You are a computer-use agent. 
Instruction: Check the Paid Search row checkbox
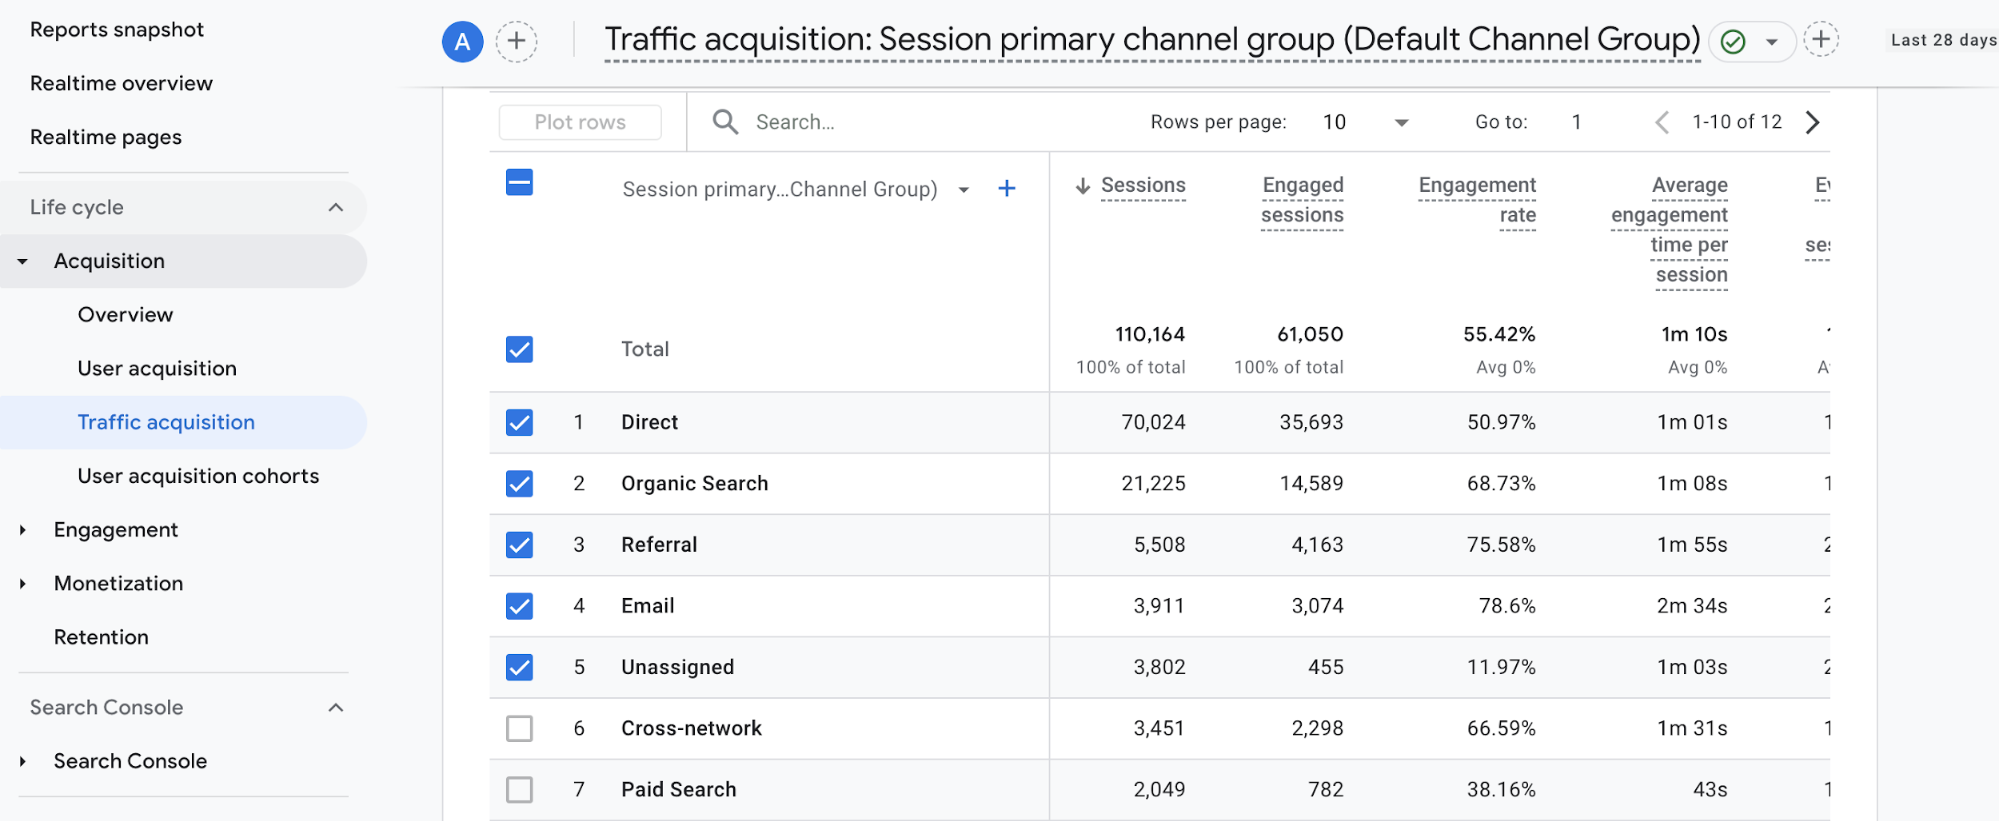click(x=519, y=790)
